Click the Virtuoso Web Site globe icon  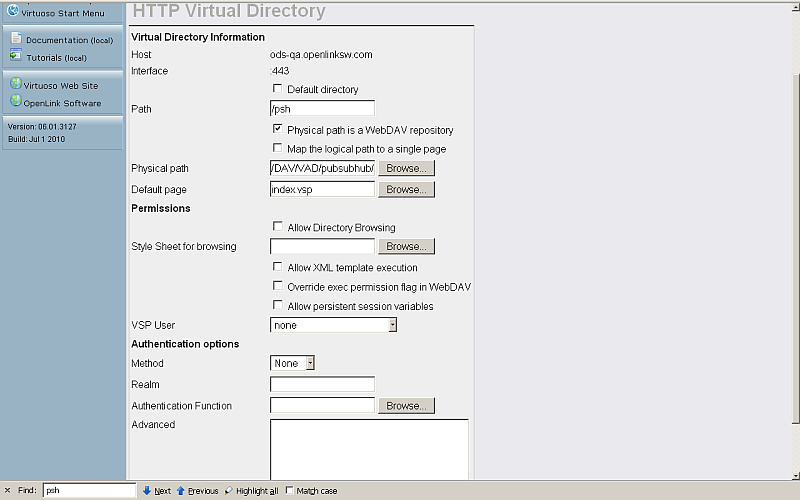tap(15, 85)
